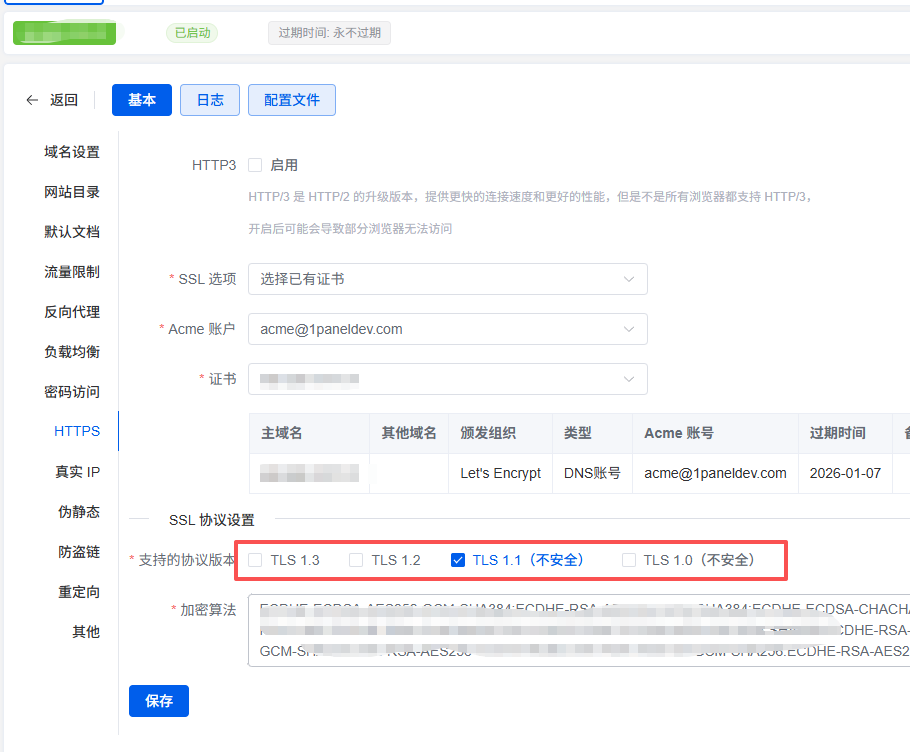Click the 保存 button

click(159, 701)
